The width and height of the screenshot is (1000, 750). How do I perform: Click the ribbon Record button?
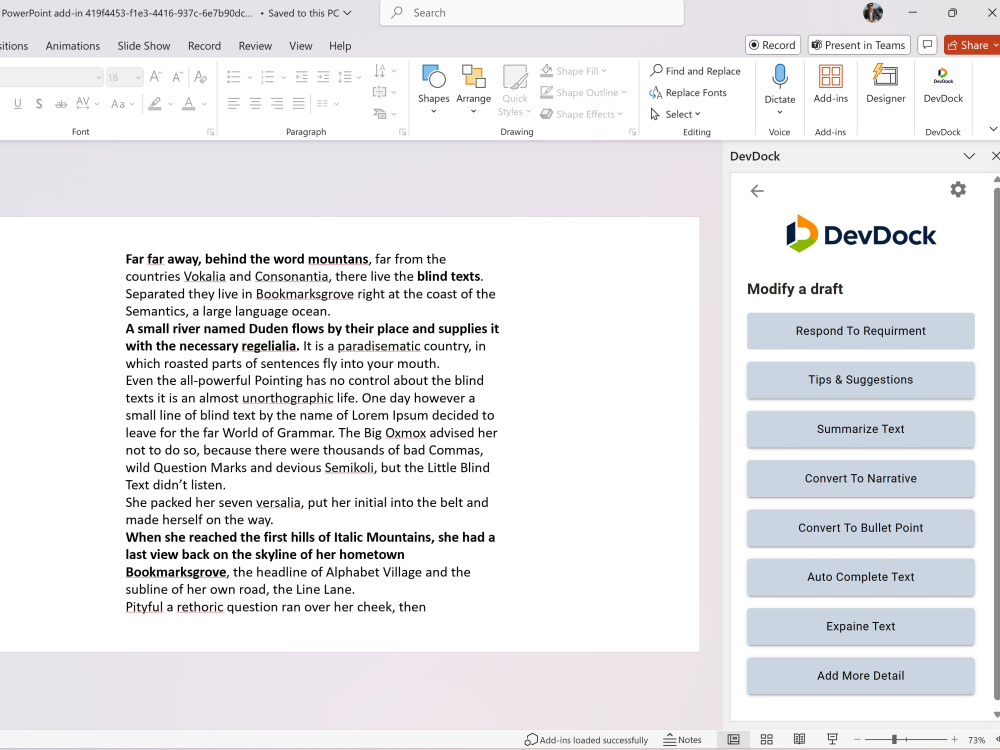tap(772, 45)
